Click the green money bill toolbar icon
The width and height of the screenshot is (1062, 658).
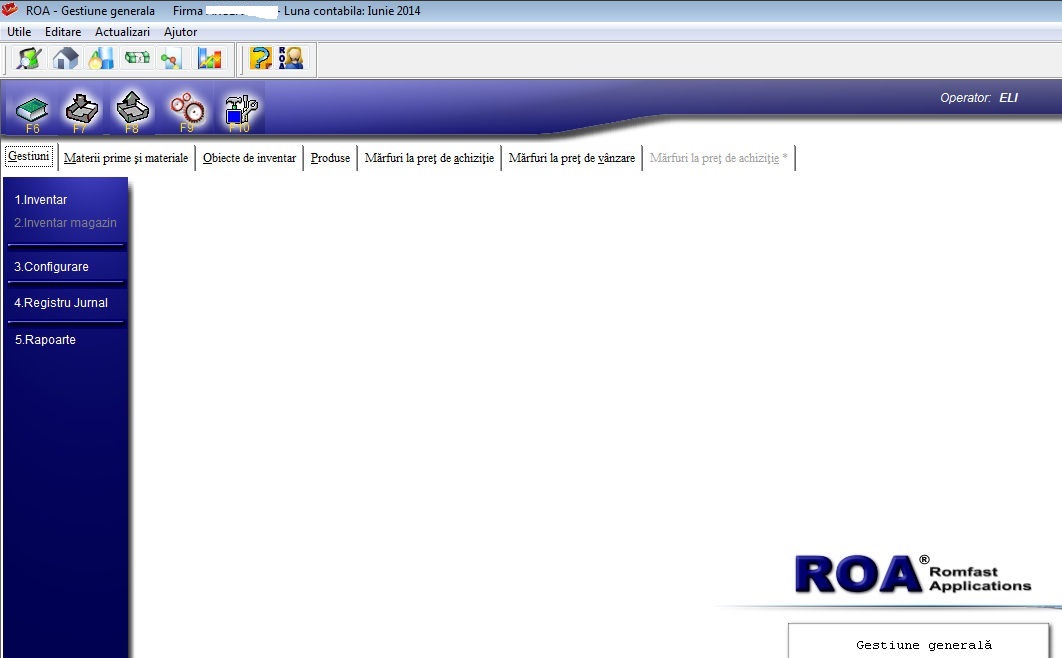point(137,58)
